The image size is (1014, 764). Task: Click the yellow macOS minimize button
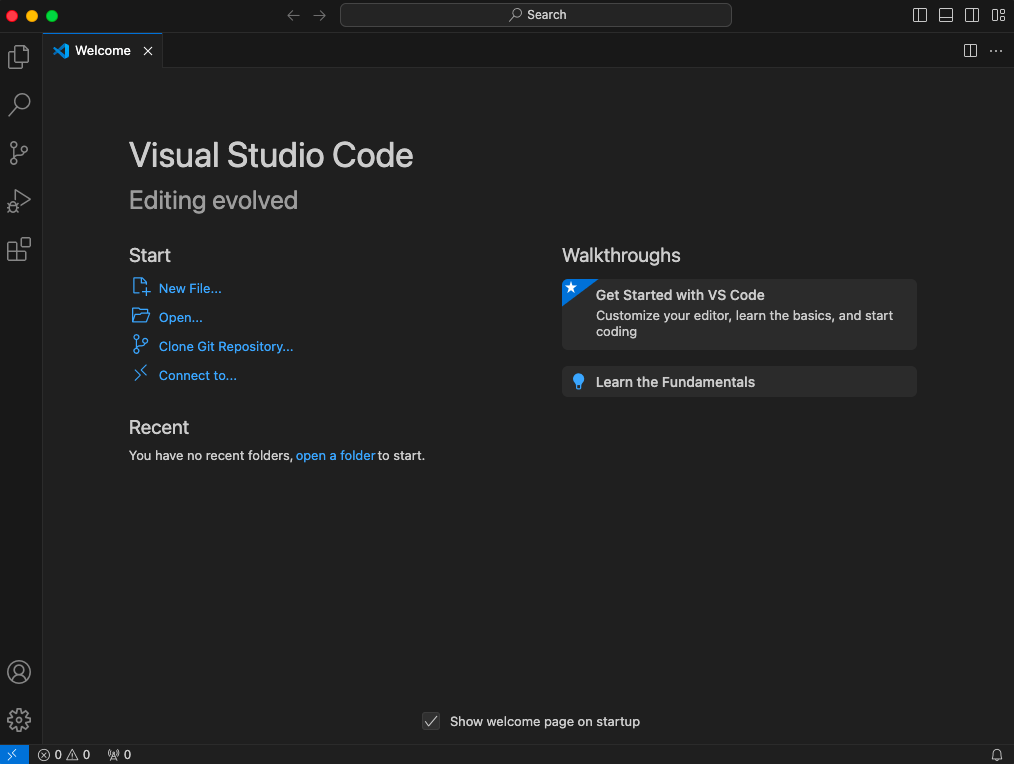point(32,16)
